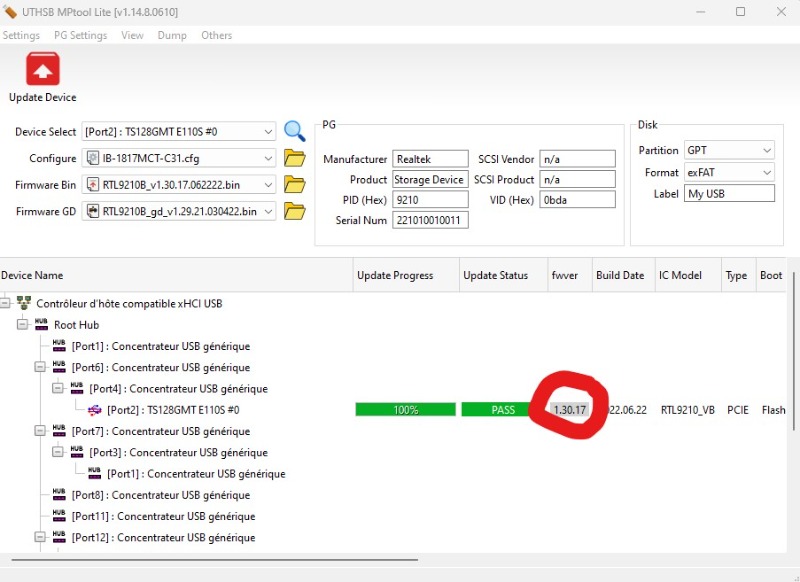800x582 pixels.
Task: Click the Serial Num input field
Action: [x=430, y=220]
